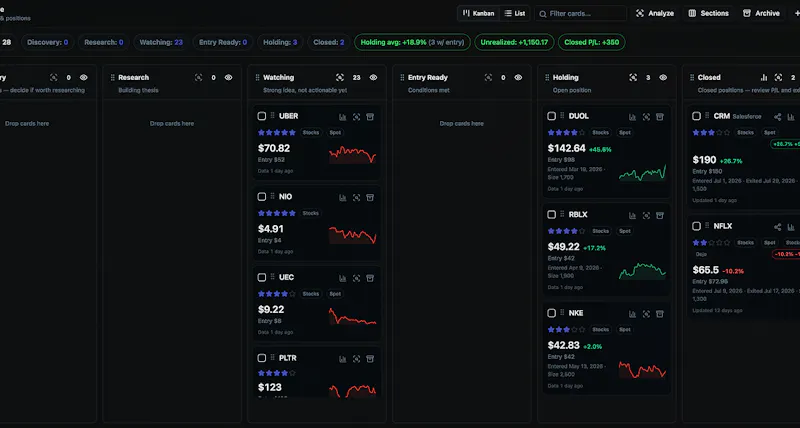Open chart icon on UEC card

(342, 278)
